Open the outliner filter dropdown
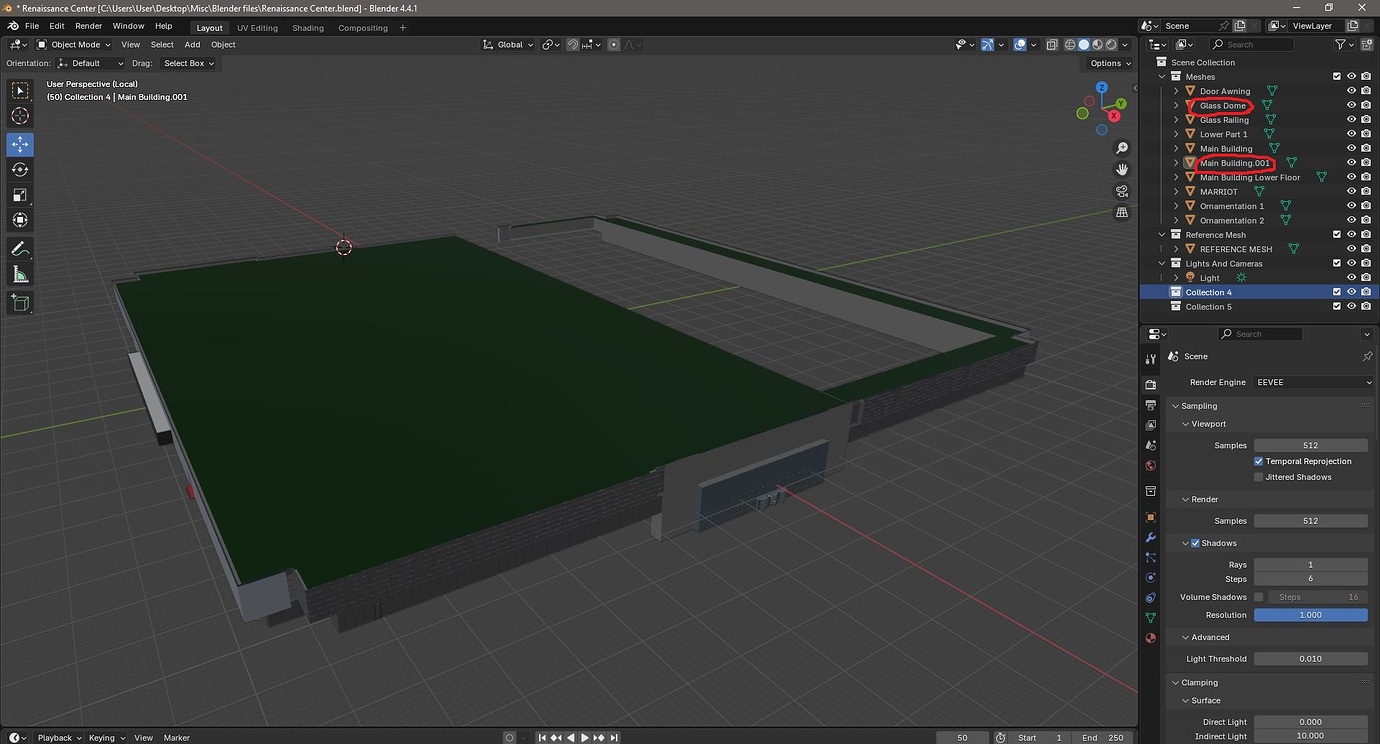The width and height of the screenshot is (1380, 744). (x=1345, y=44)
